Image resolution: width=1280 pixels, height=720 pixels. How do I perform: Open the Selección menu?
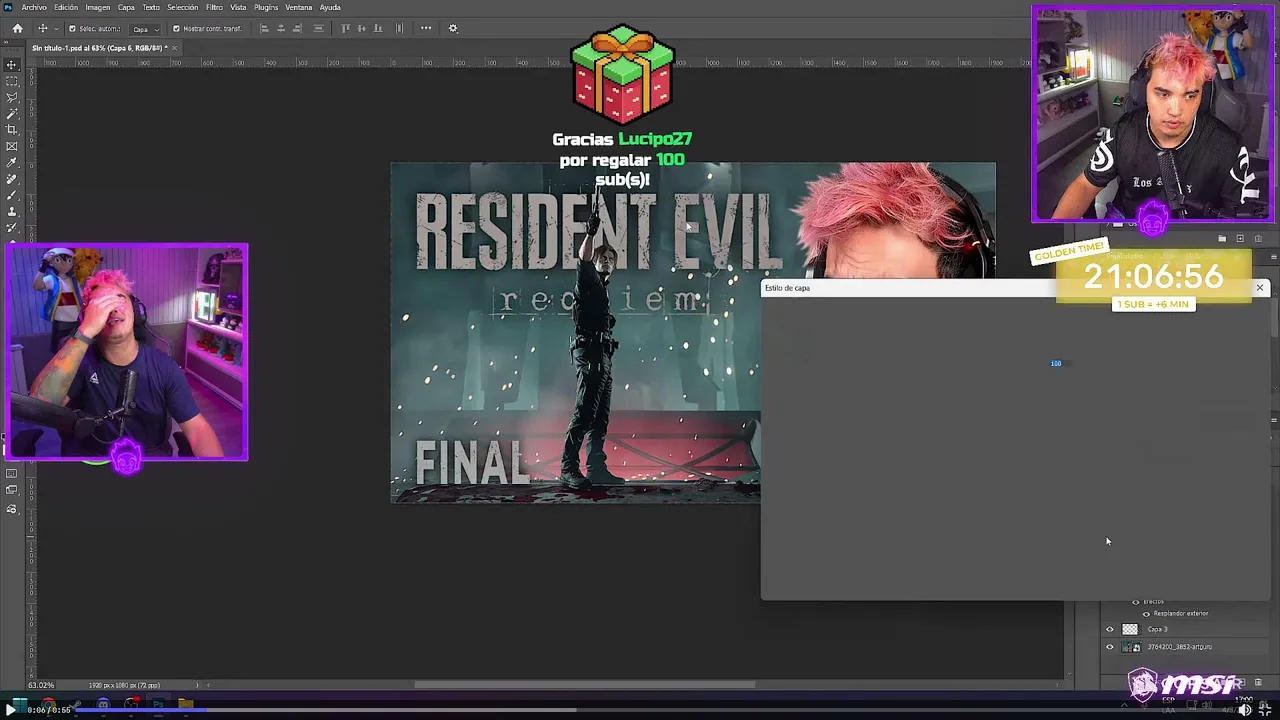(182, 7)
